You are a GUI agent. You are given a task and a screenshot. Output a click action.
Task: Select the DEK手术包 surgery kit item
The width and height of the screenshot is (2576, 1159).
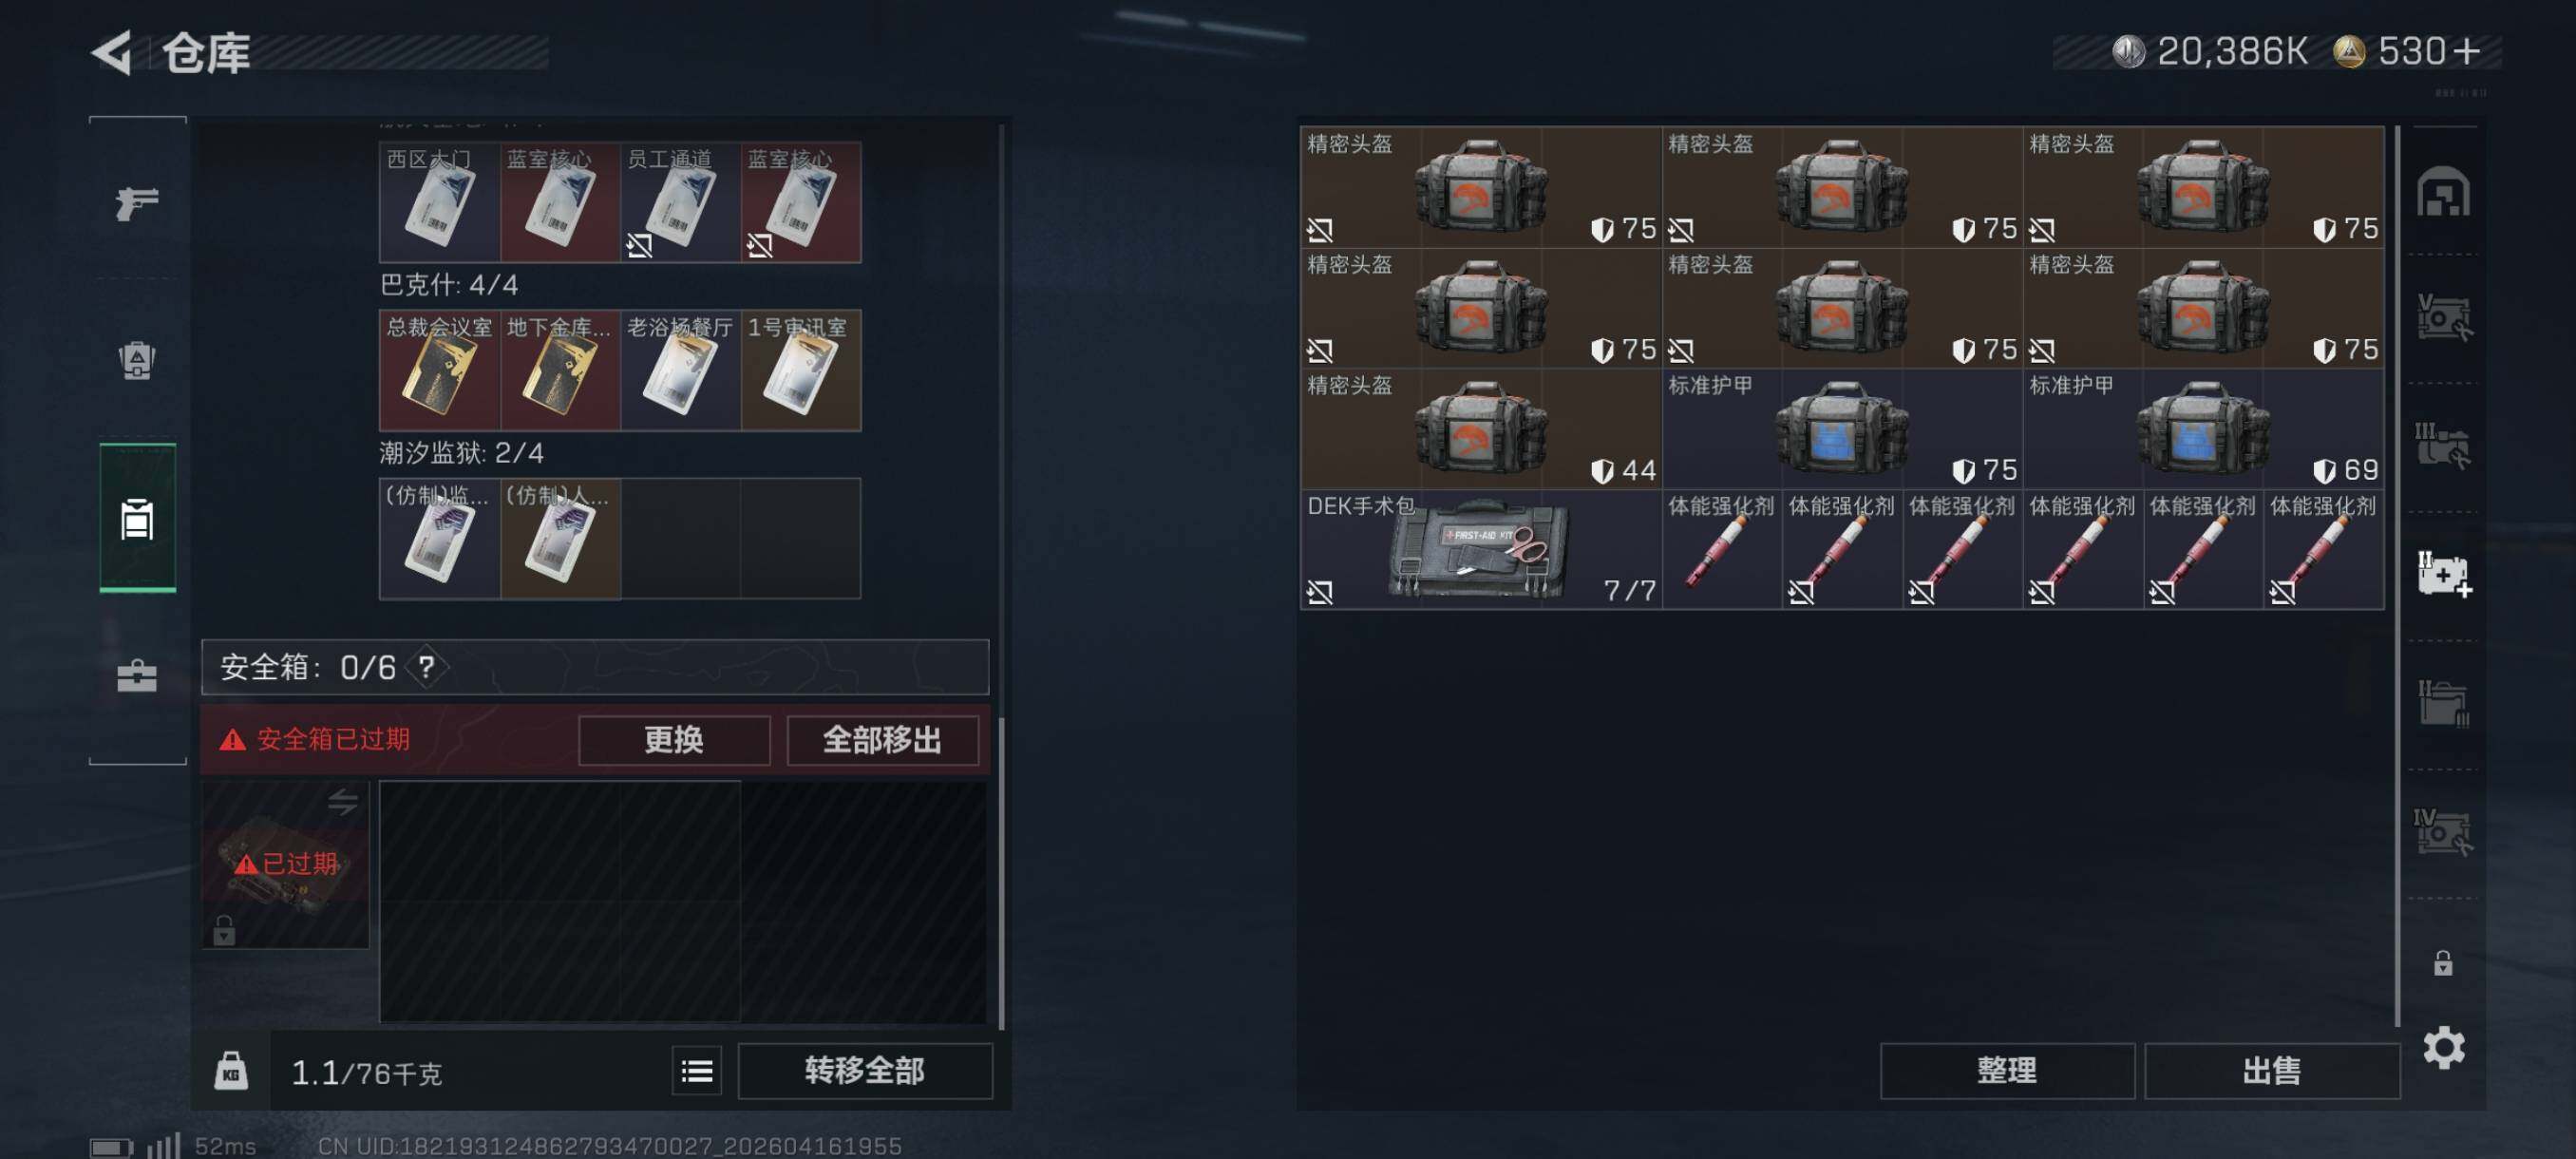[x=1480, y=549]
